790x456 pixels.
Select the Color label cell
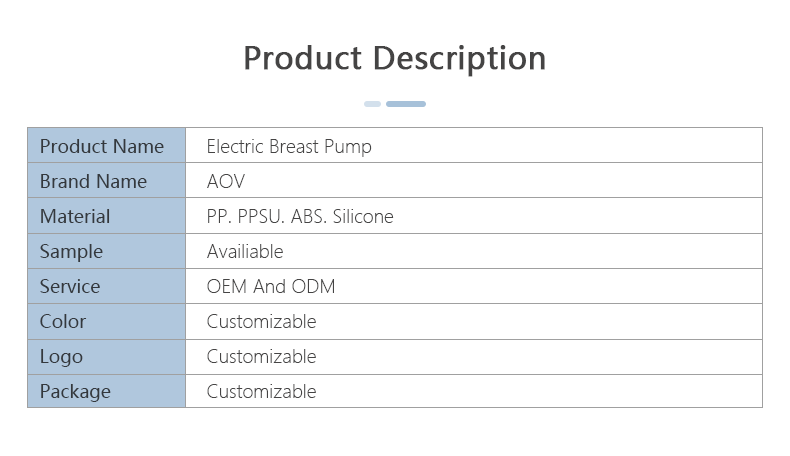[x=106, y=321]
